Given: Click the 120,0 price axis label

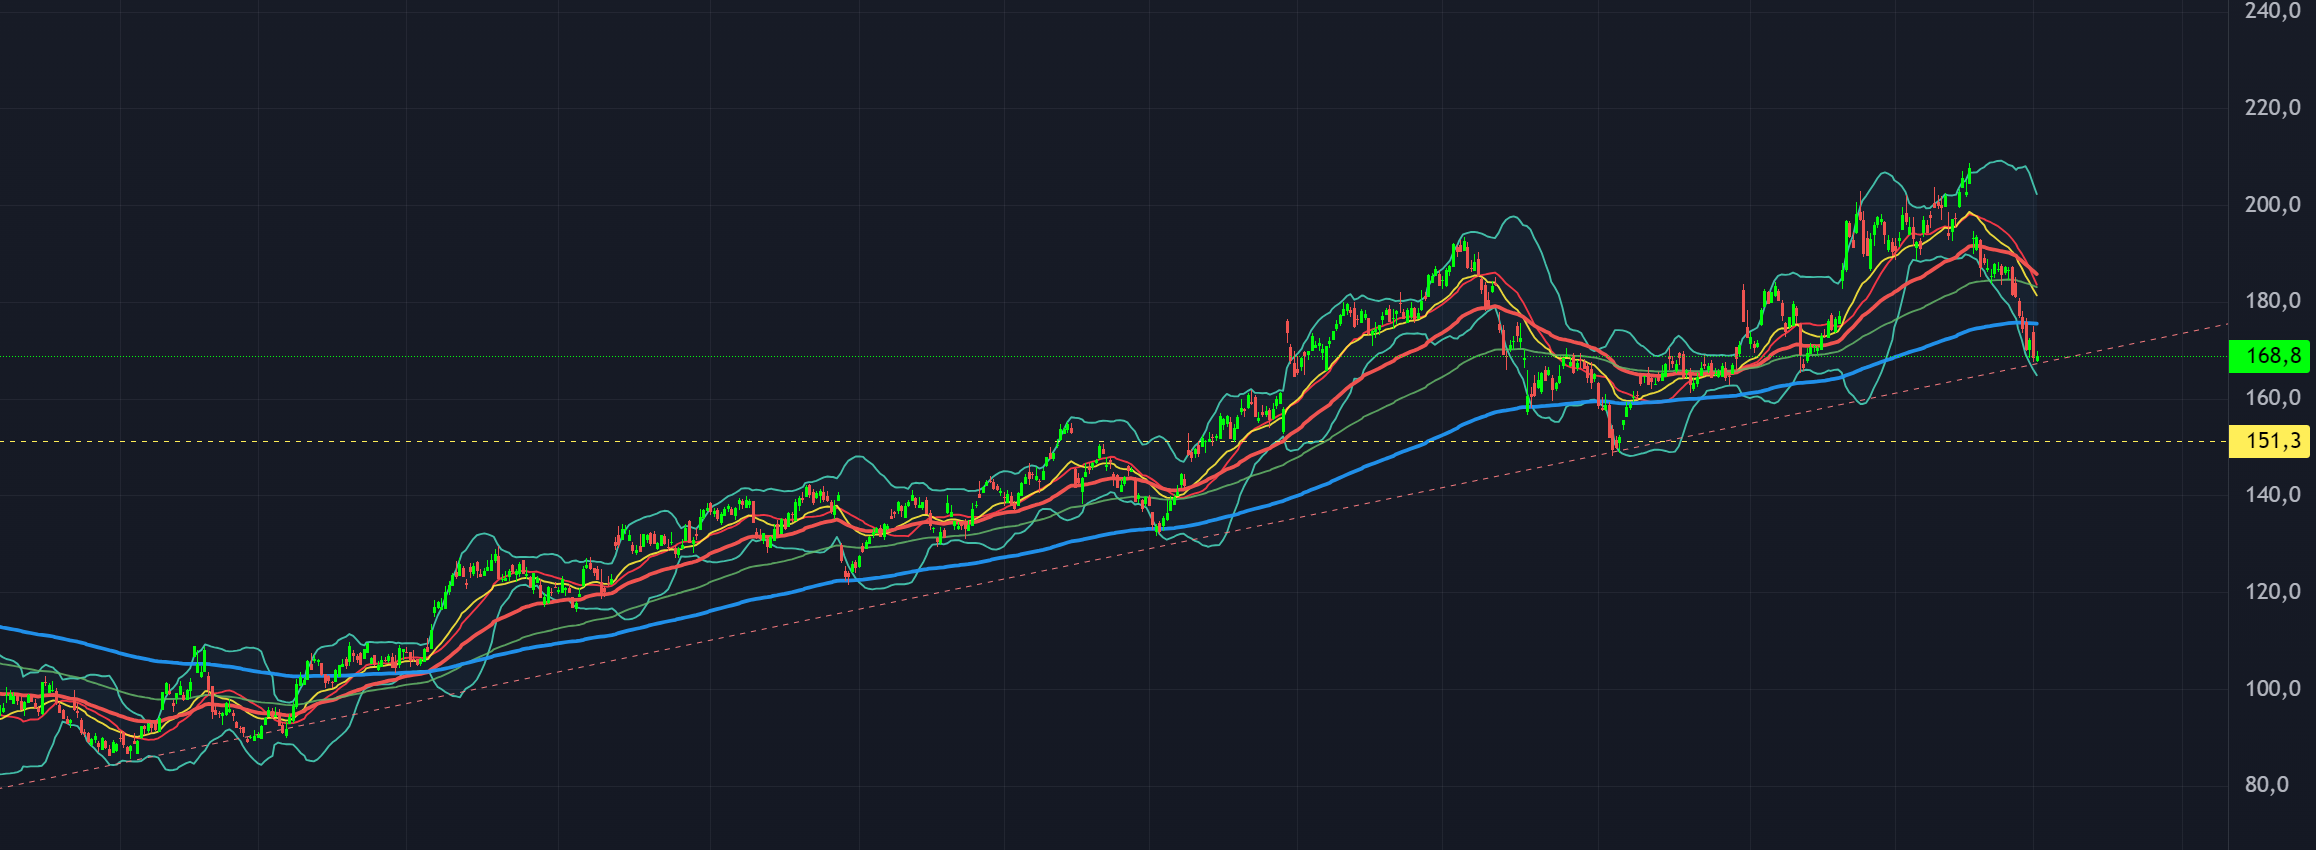Looking at the screenshot, I should point(2273,592).
